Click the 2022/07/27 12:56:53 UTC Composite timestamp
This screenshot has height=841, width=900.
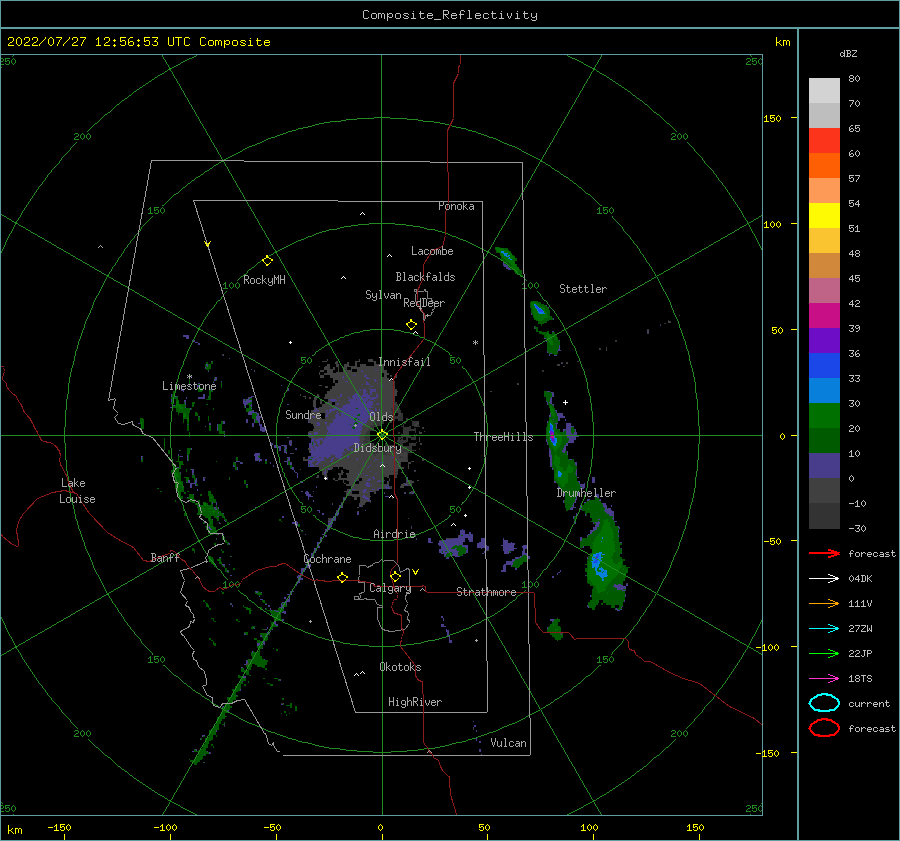[138, 42]
